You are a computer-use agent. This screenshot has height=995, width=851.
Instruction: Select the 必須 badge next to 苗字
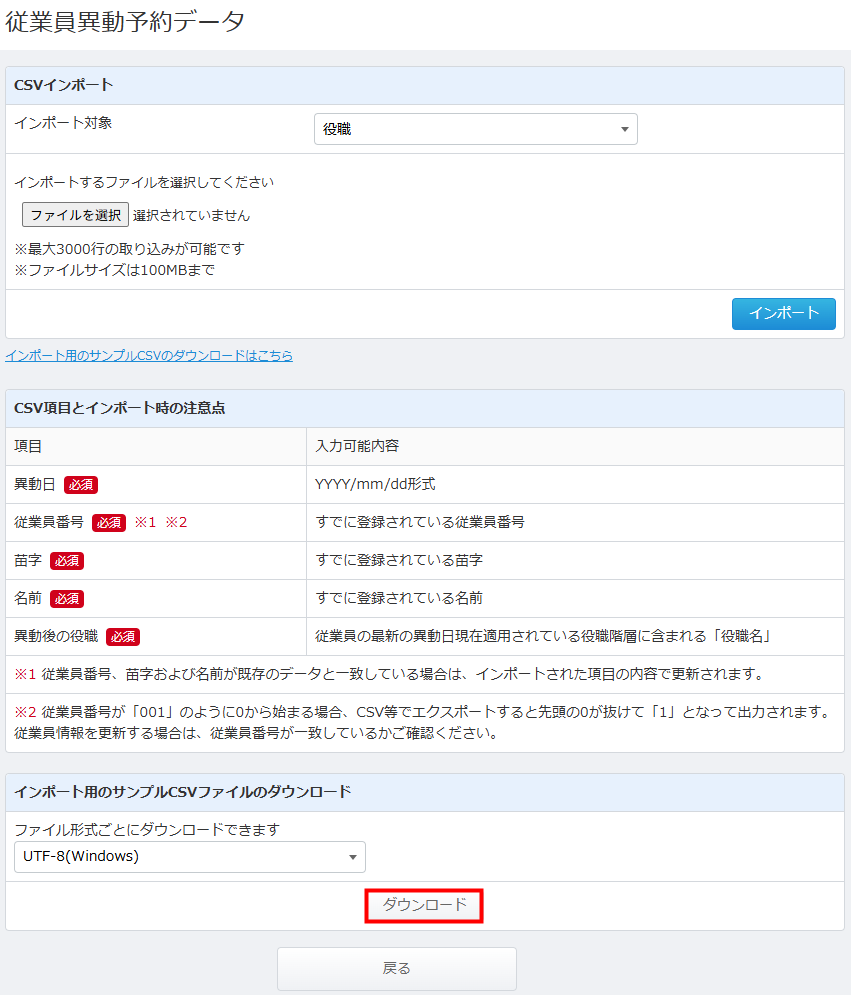tap(67, 561)
